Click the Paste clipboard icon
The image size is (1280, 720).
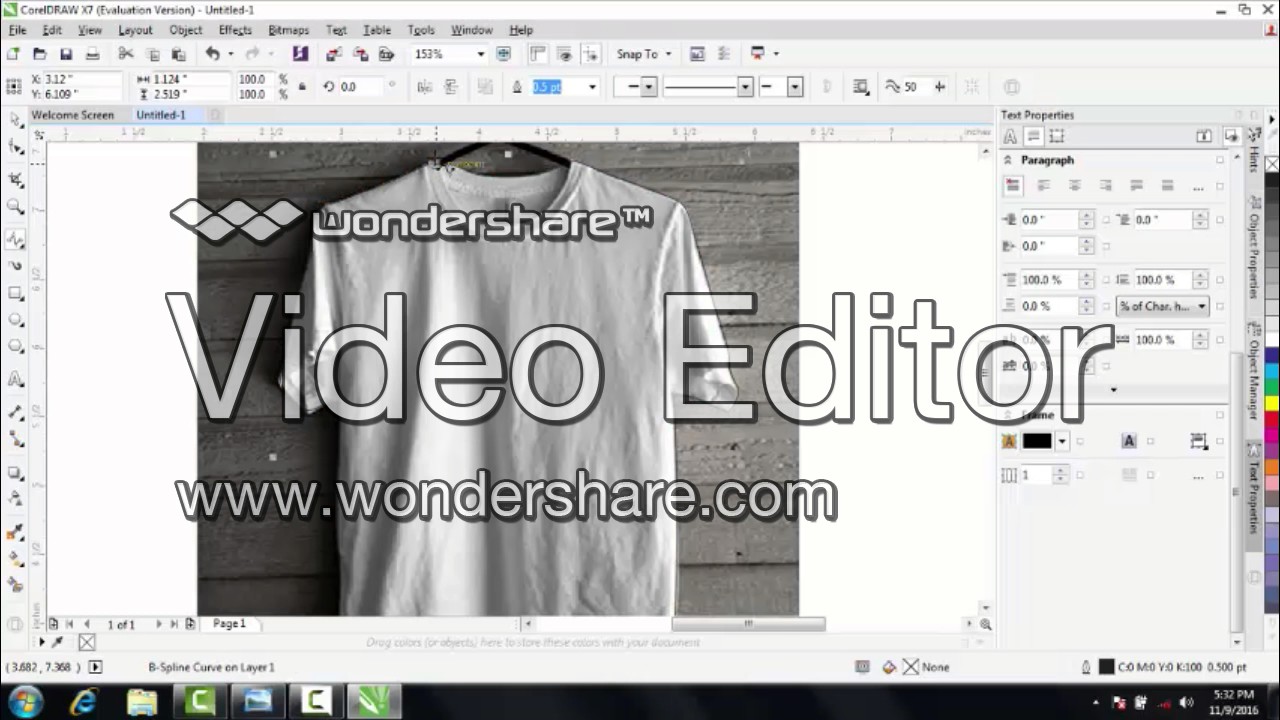point(179,54)
